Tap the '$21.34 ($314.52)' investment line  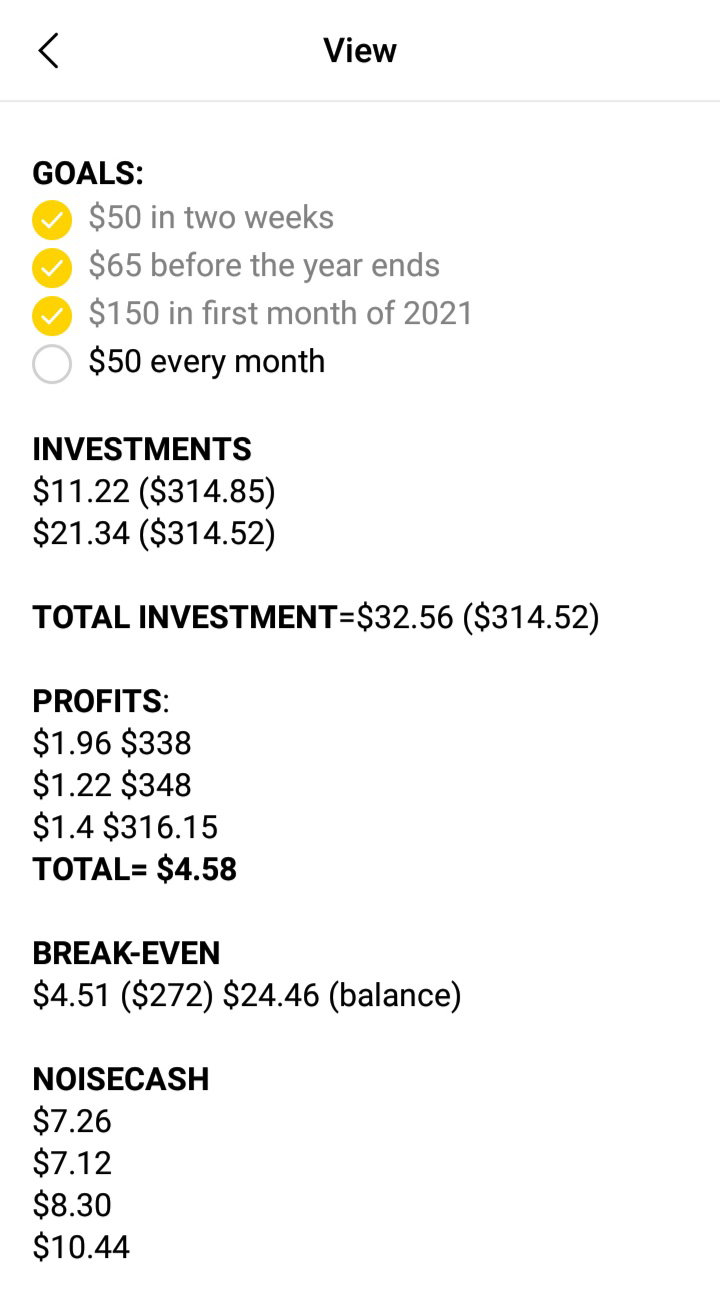coord(154,533)
